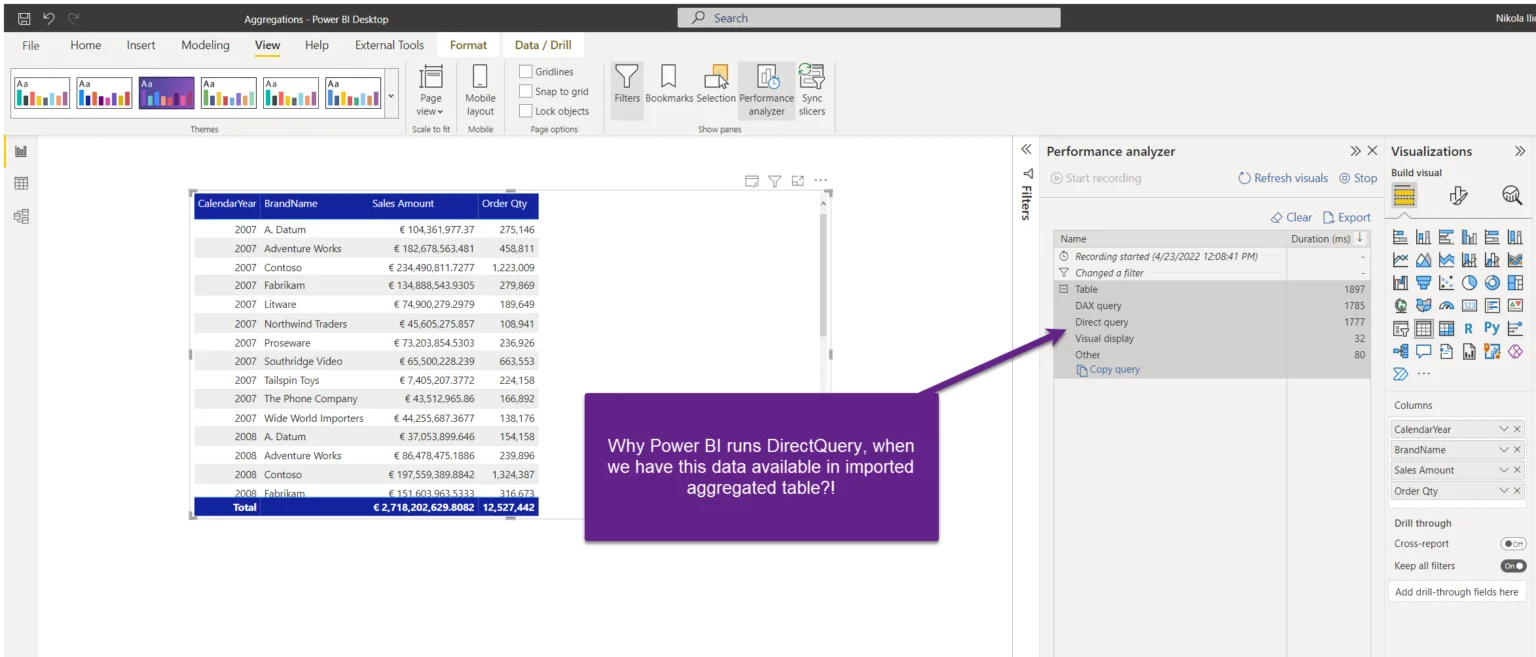Select the Matrix visual
Viewport: 1536px width, 657px height.
point(1446,328)
